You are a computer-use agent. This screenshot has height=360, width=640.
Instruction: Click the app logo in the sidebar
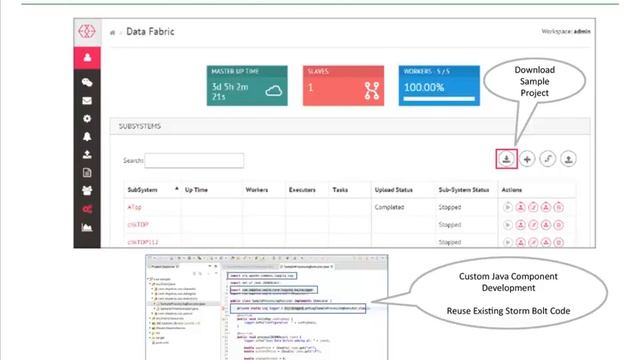[x=87, y=31]
